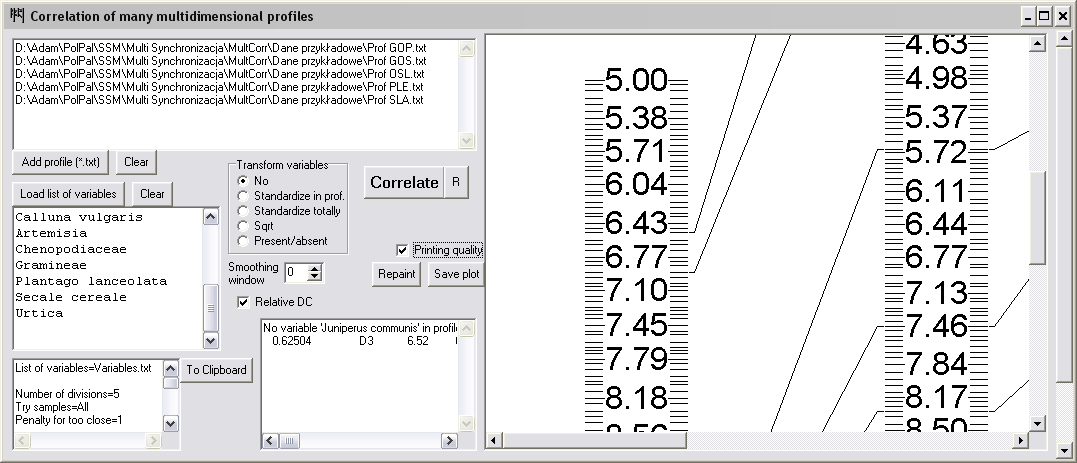Image resolution: width=1077 pixels, height=463 pixels.
Task: Click the app icon in title bar
Action: (15, 16)
